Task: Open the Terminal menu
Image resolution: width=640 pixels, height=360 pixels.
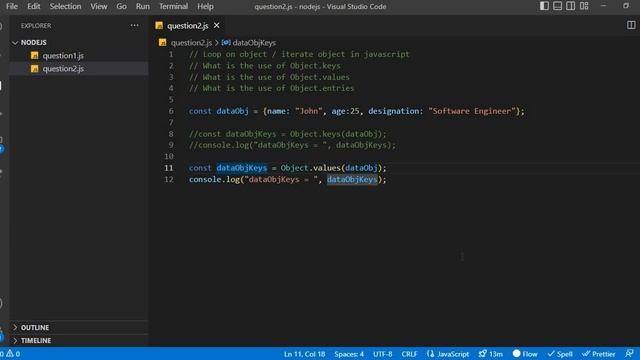Action: 173,6
